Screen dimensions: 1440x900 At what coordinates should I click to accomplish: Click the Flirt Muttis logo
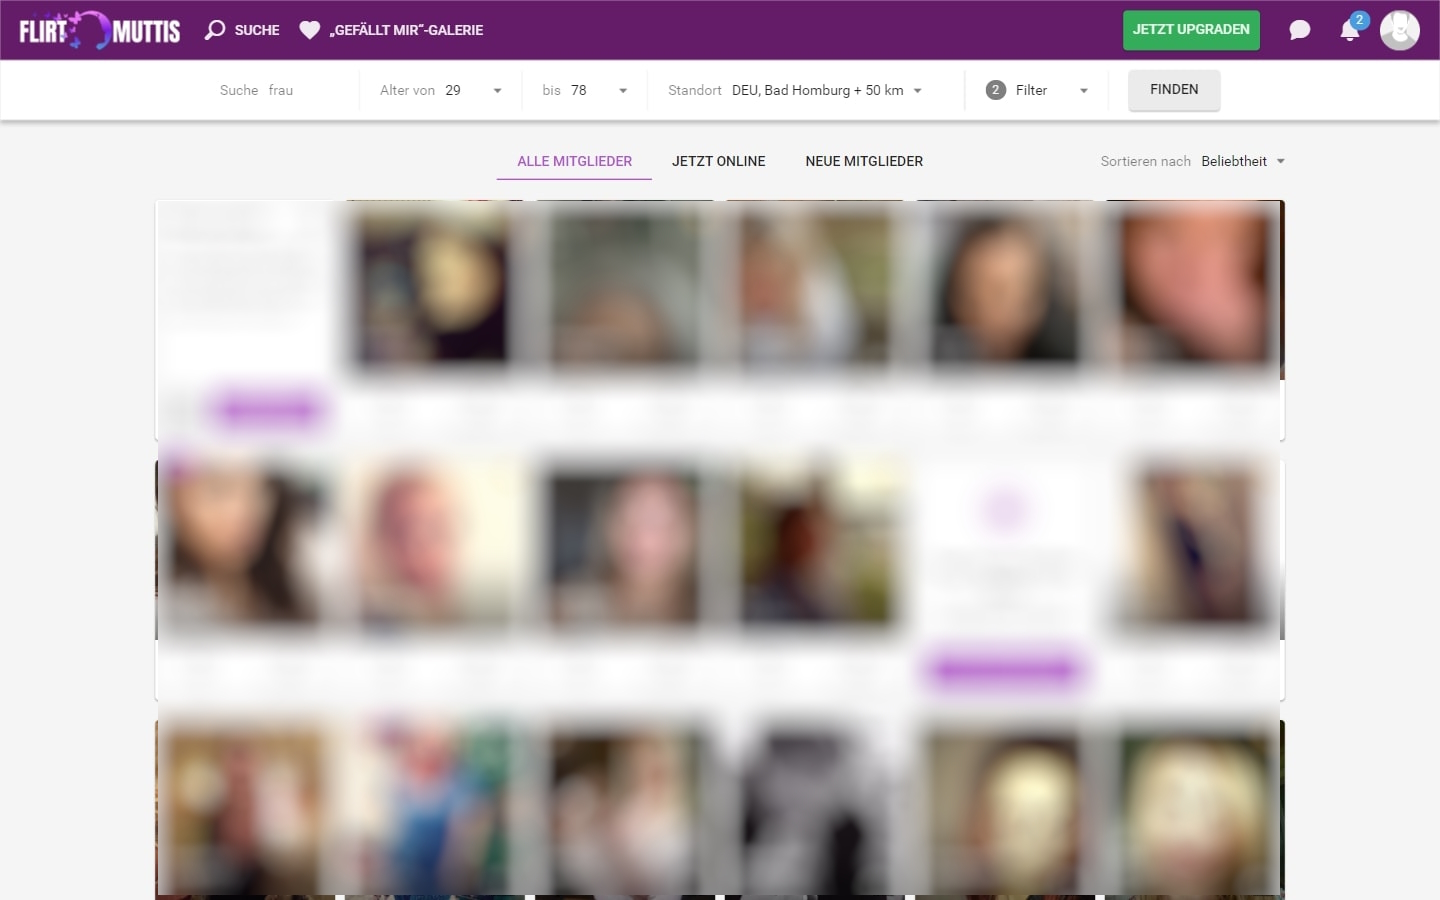(x=98, y=30)
